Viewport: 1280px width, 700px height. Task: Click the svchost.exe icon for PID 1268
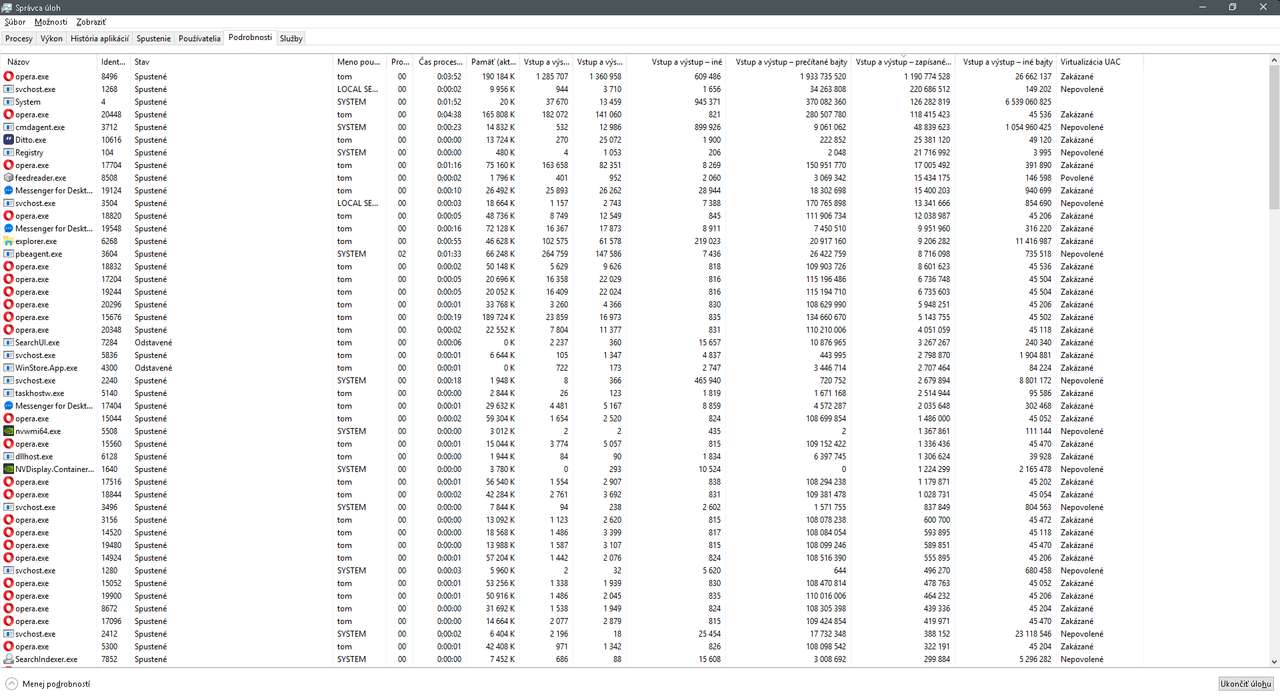pos(9,89)
